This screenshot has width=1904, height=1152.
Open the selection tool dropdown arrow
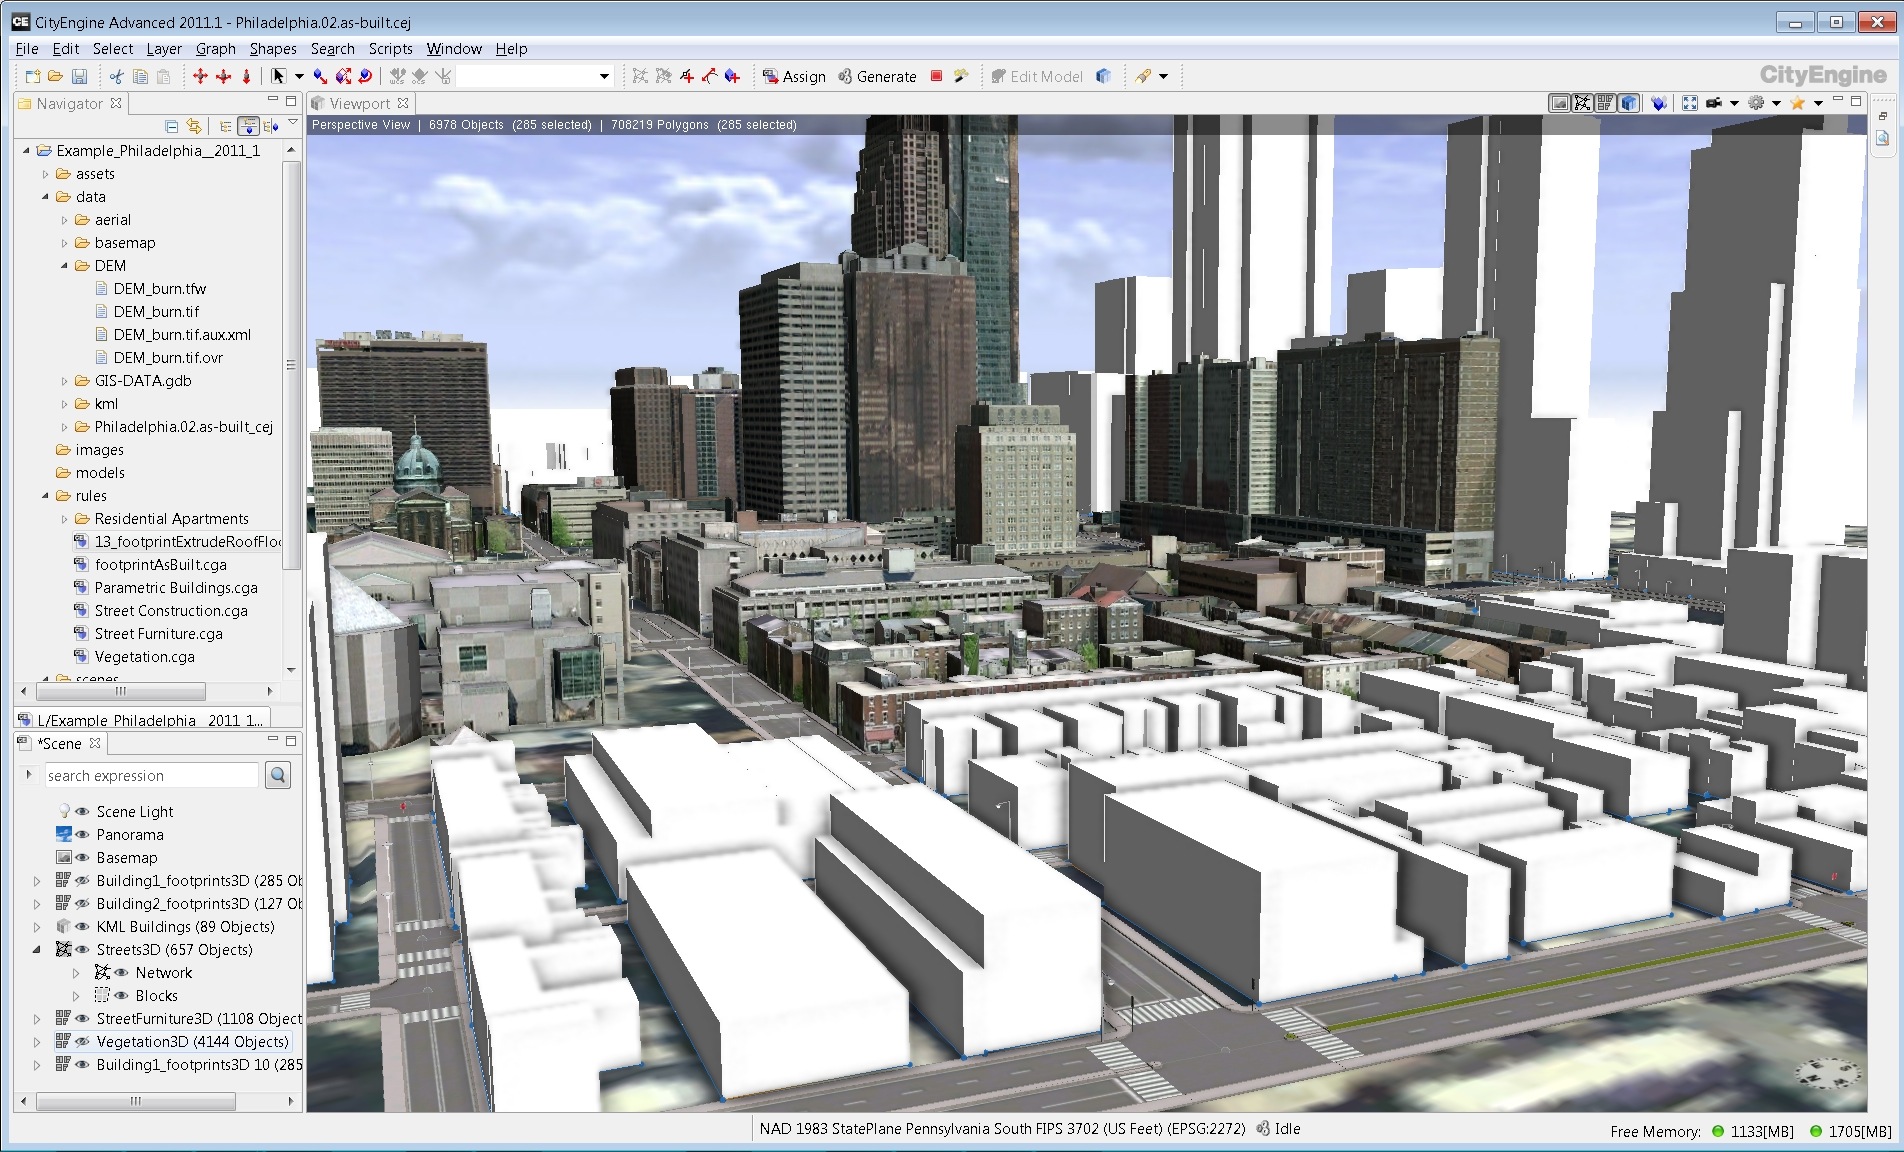pyautogui.click(x=299, y=76)
